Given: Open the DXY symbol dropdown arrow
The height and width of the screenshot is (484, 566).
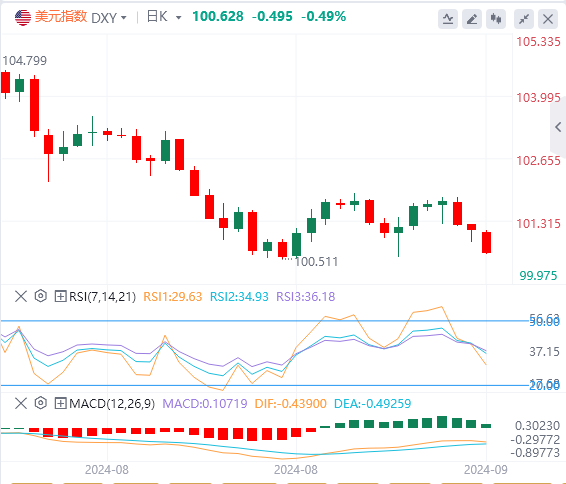Looking at the screenshot, I should 124,18.
